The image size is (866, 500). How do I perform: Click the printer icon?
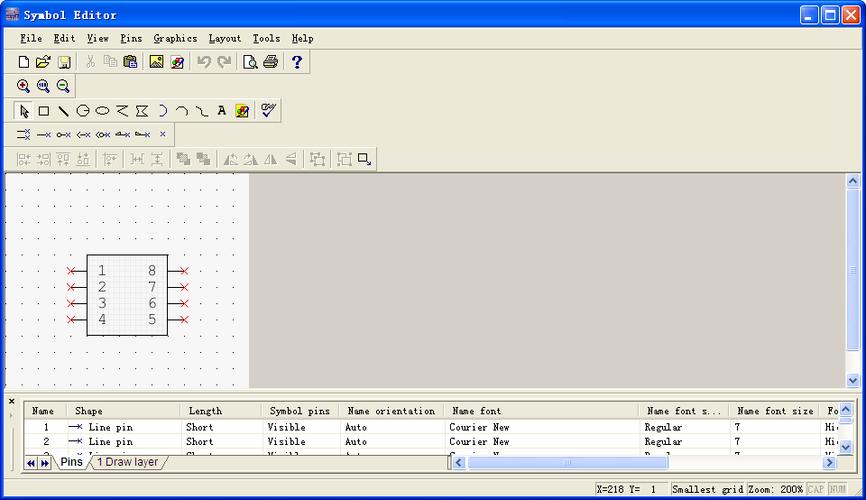click(271, 62)
